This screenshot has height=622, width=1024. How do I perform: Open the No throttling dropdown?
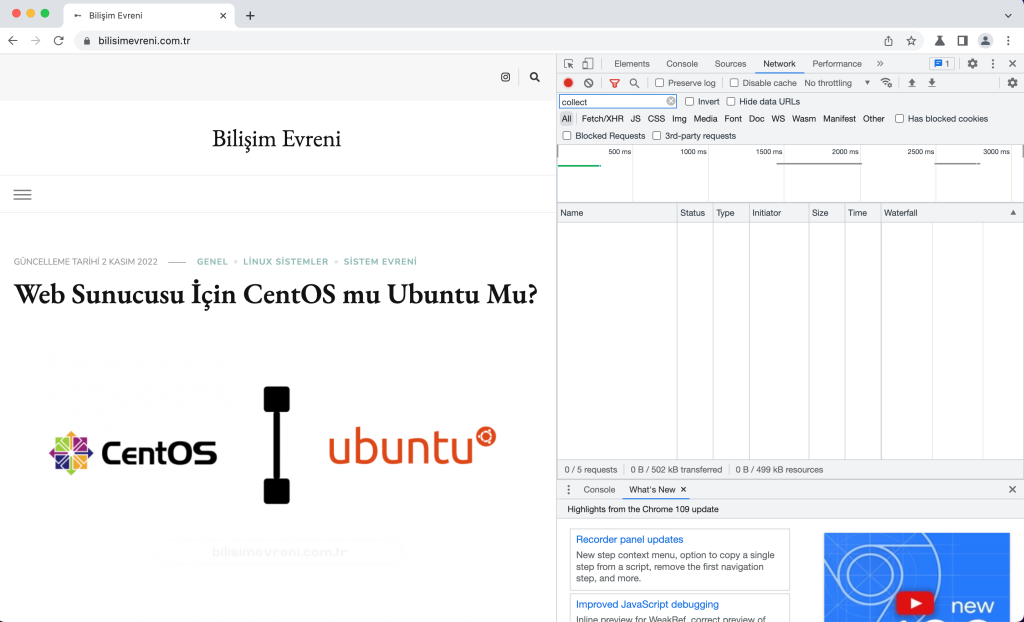[837, 83]
